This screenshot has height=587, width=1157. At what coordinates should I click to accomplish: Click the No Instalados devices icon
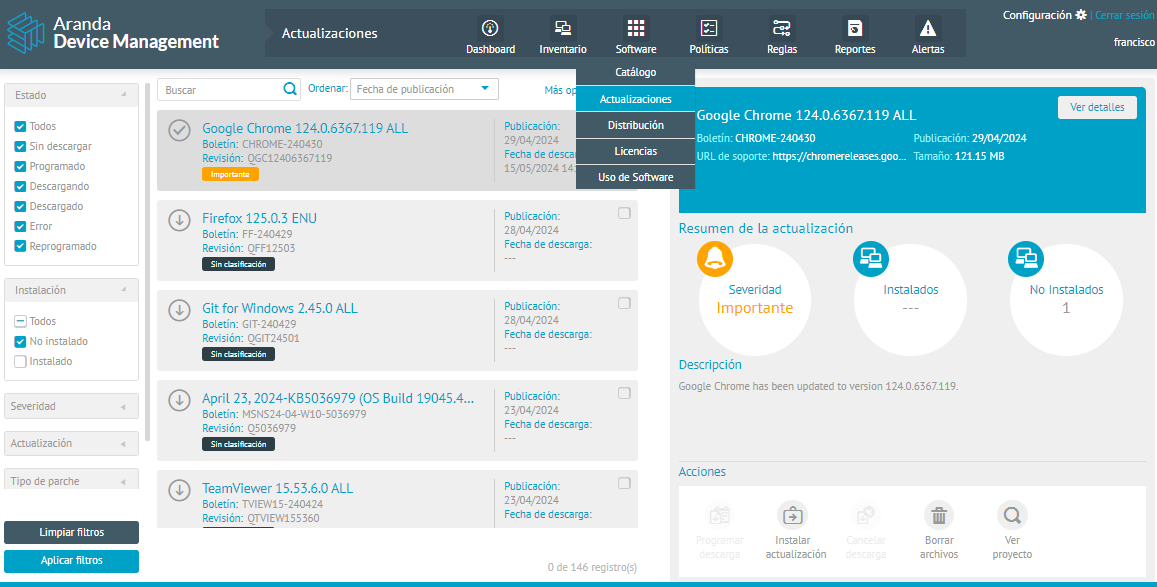tap(1026, 259)
